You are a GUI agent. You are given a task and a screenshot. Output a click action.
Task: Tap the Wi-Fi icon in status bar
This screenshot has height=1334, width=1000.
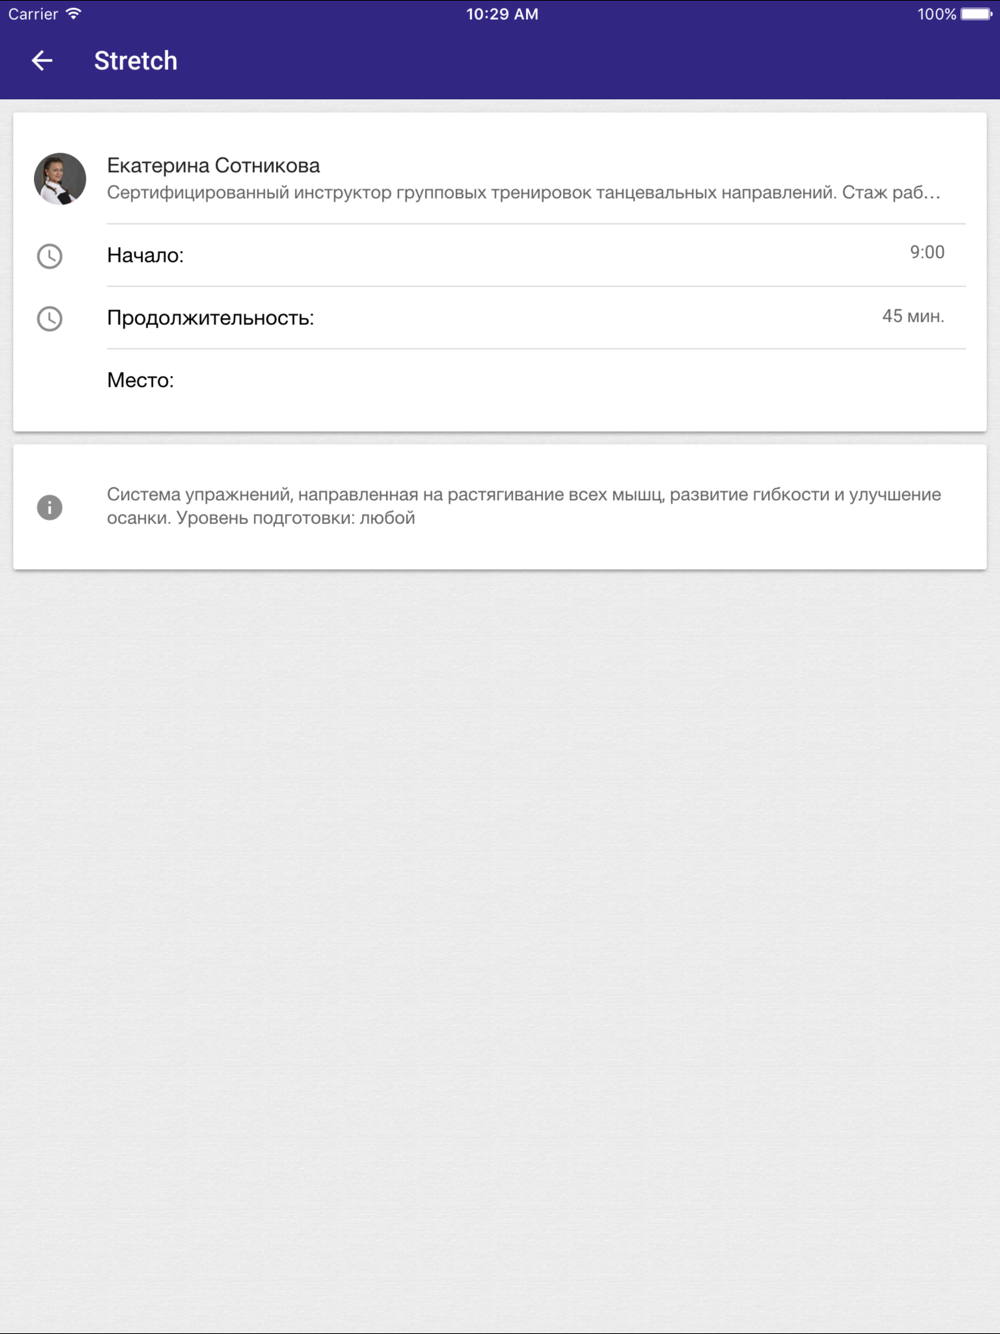tap(73, 14)
